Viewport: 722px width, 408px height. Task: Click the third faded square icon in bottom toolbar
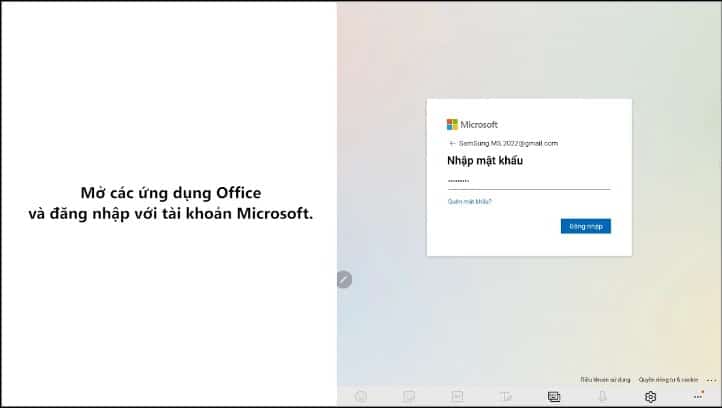pos(457,396)
